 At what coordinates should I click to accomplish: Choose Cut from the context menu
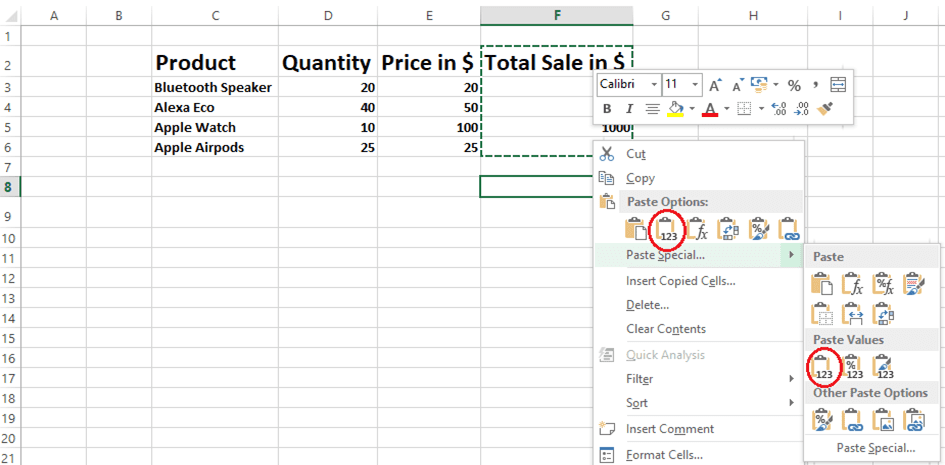click(635, 154)
